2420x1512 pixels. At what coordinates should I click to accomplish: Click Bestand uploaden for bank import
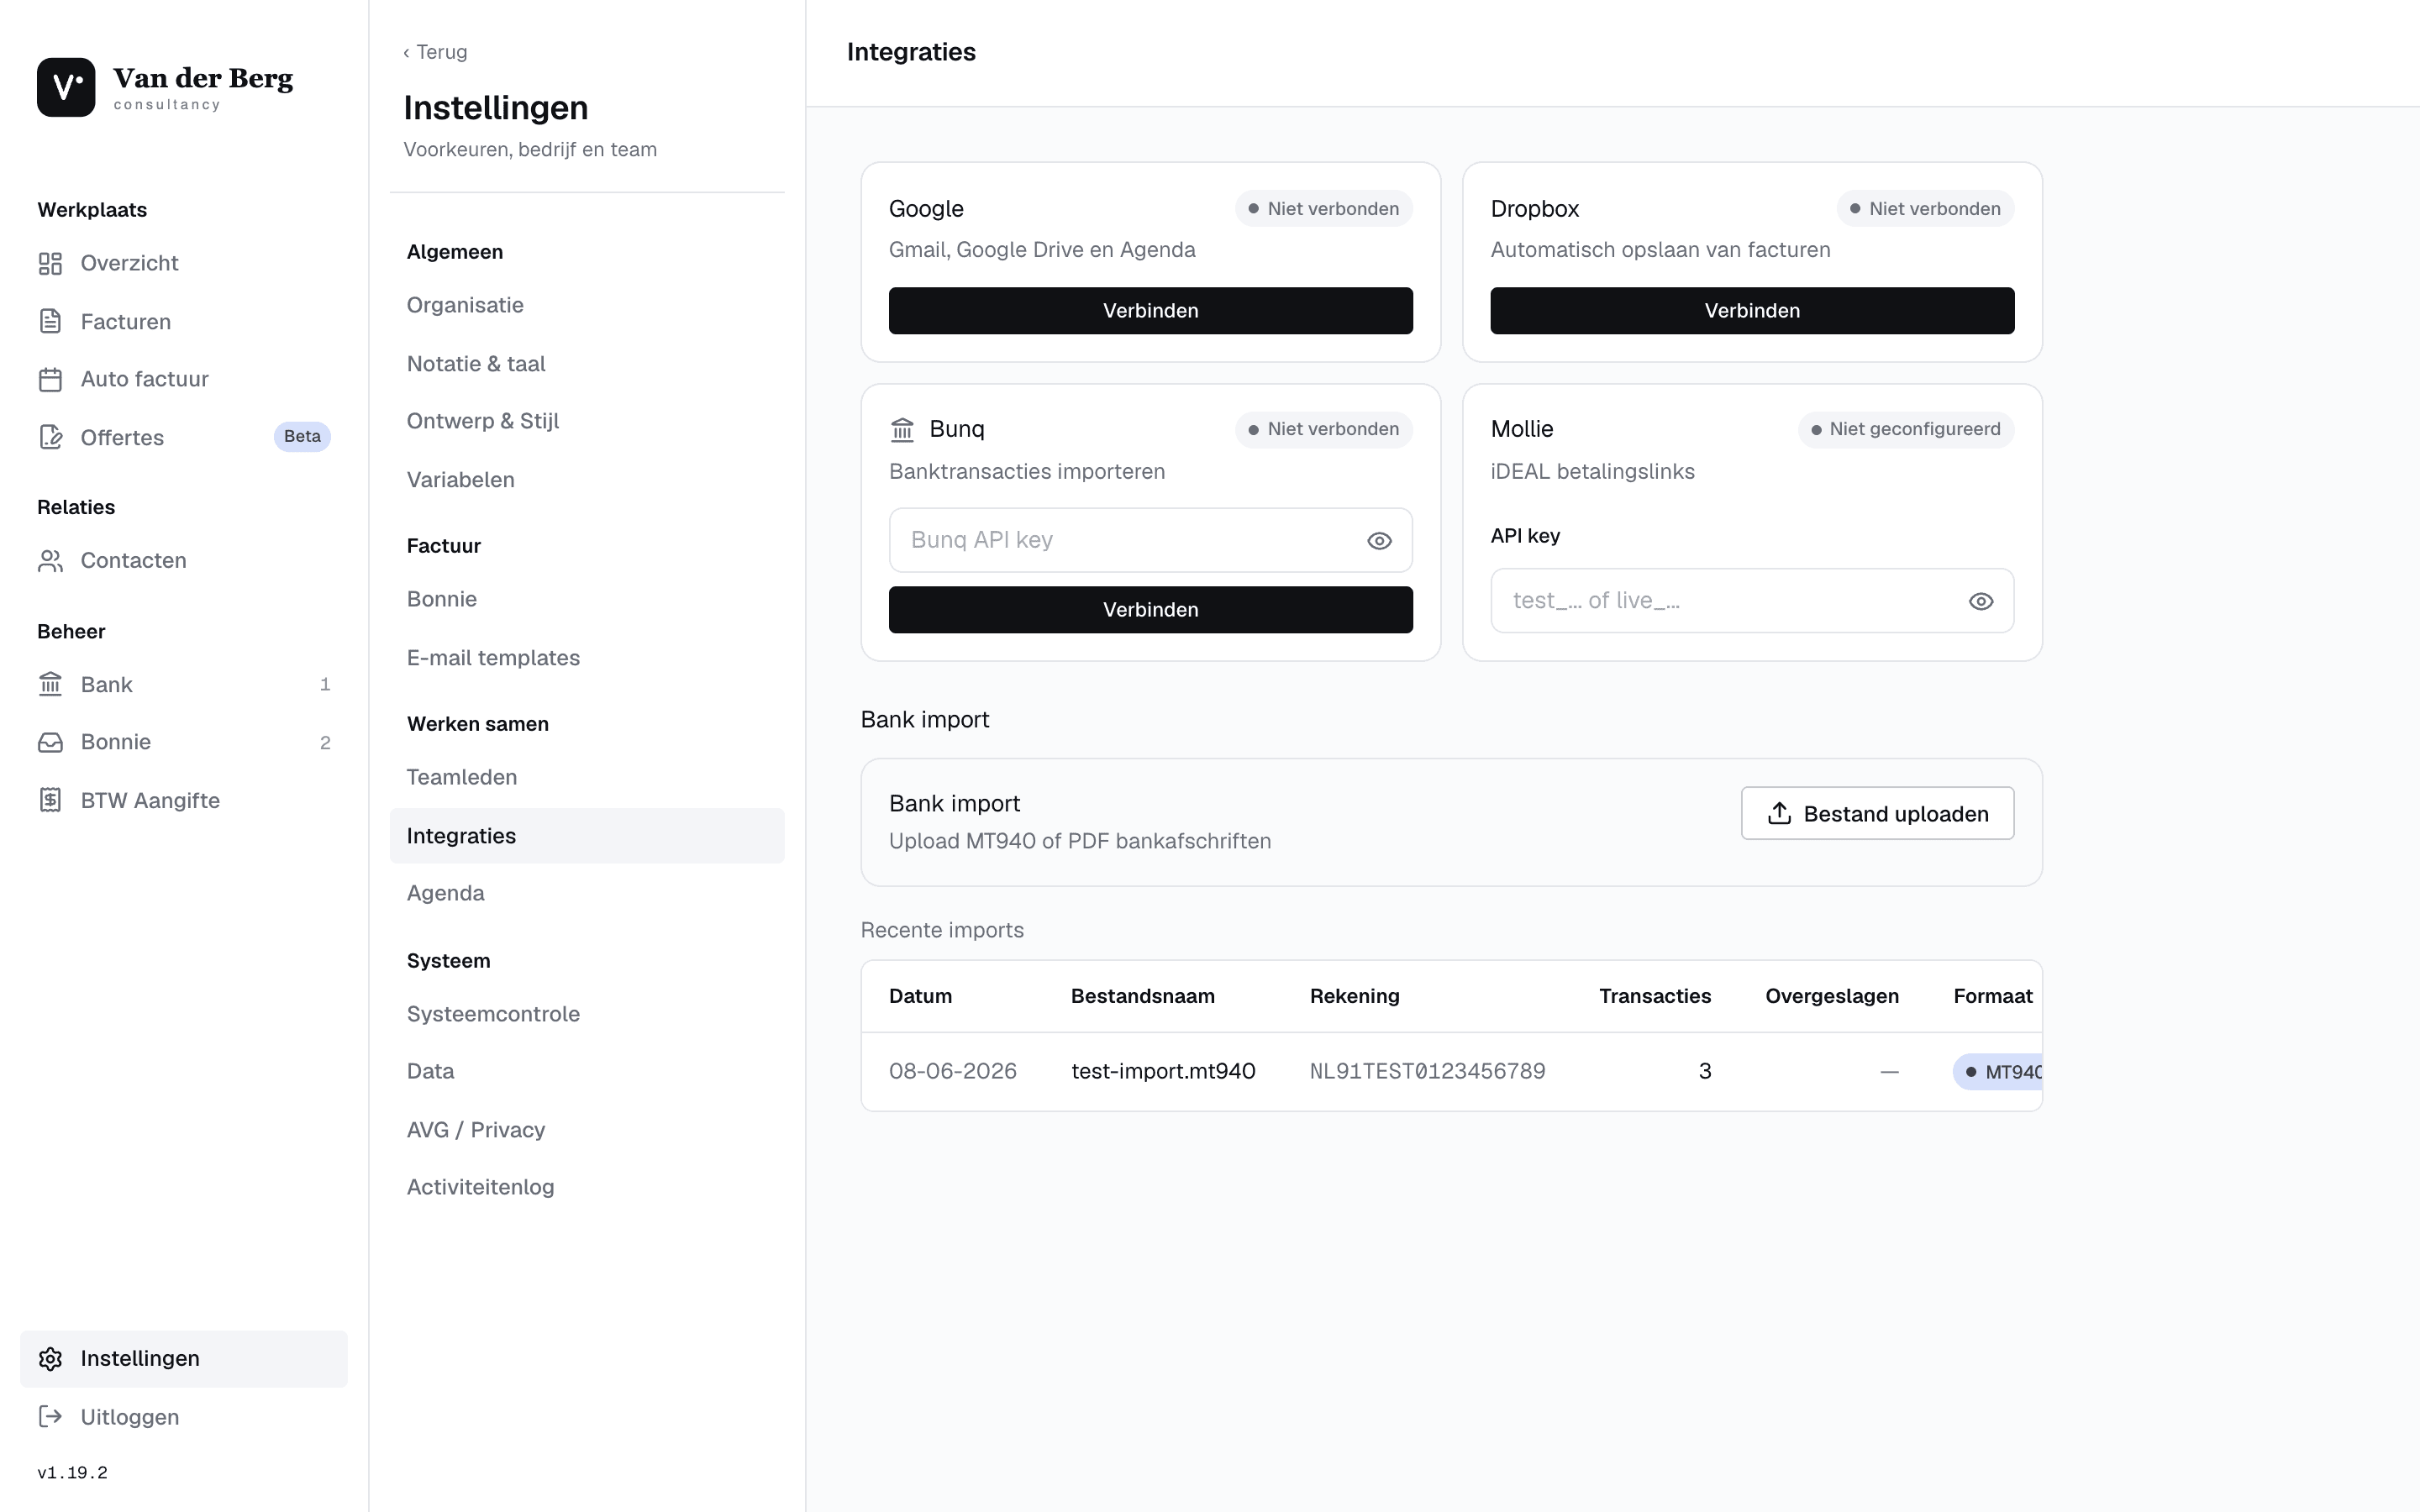pyautogui.click(x=1877, y=813)
